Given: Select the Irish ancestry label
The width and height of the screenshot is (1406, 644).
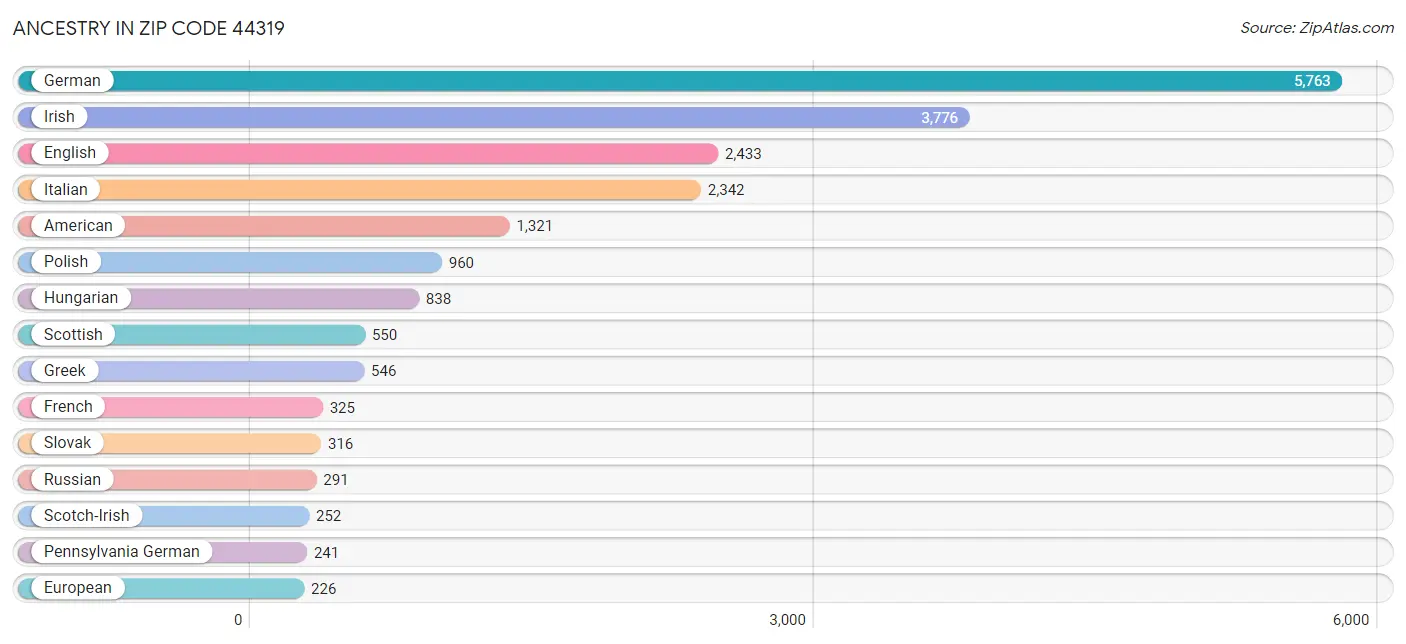Looking at the screenshot, I should pos(59,117).
